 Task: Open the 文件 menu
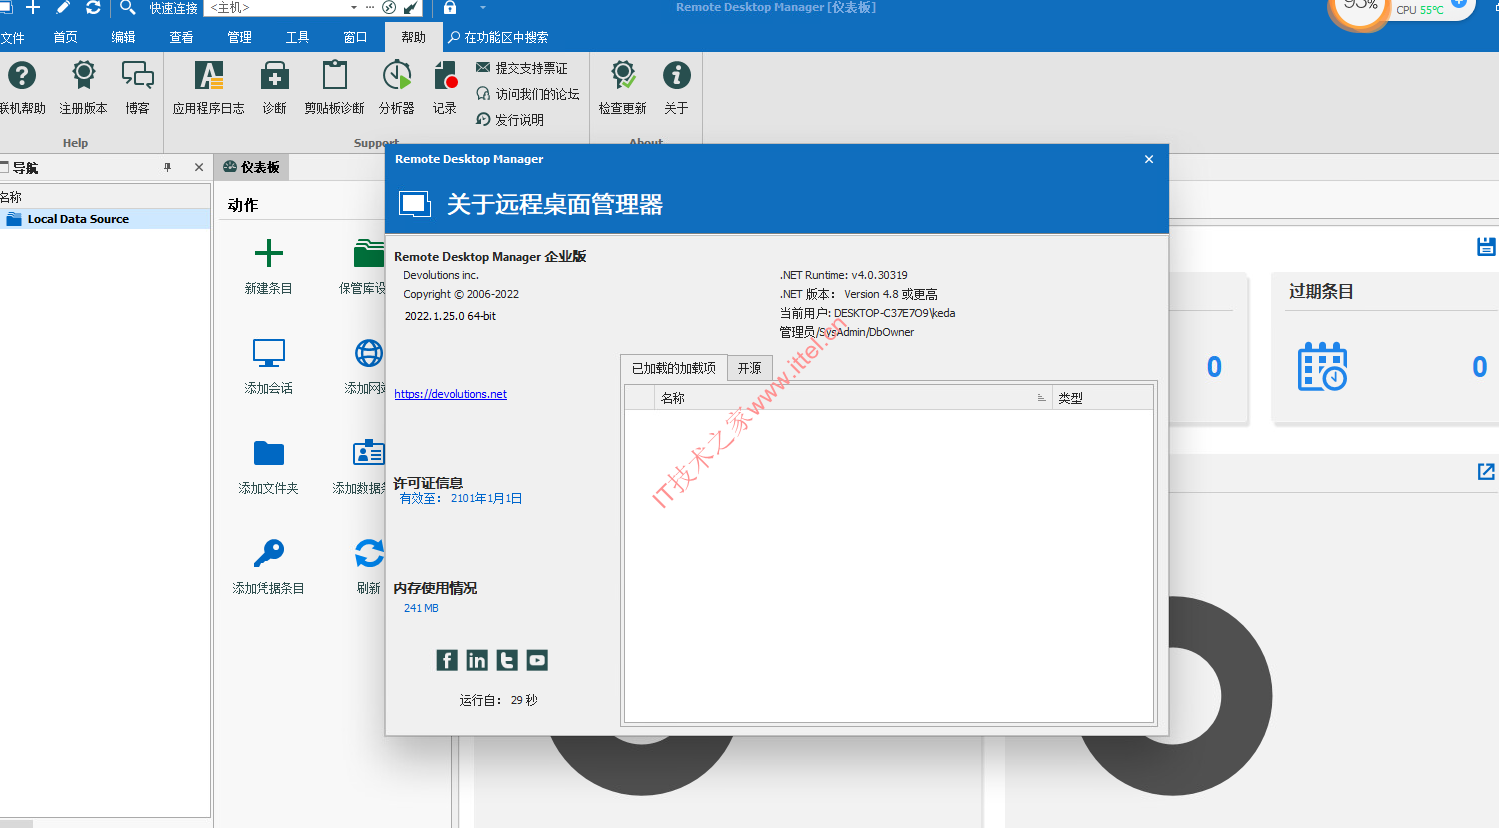pyautogui.click(x=12, y=37)
